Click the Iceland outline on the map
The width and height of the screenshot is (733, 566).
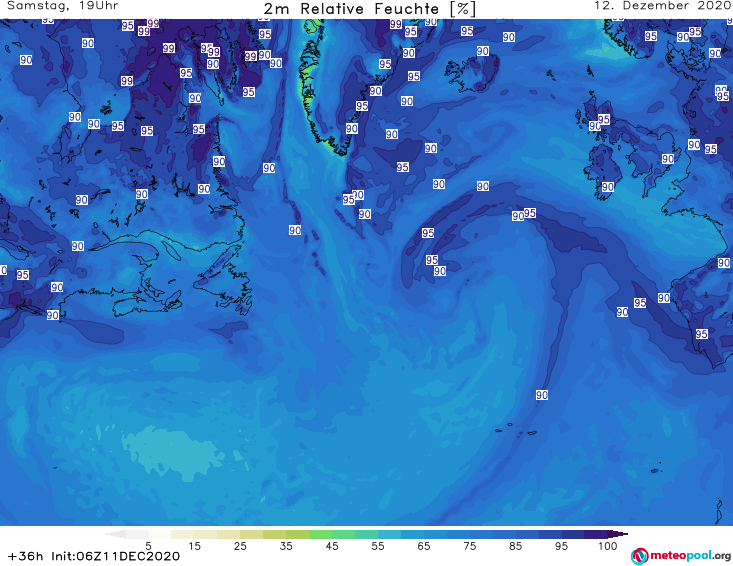tap(472, 73)
